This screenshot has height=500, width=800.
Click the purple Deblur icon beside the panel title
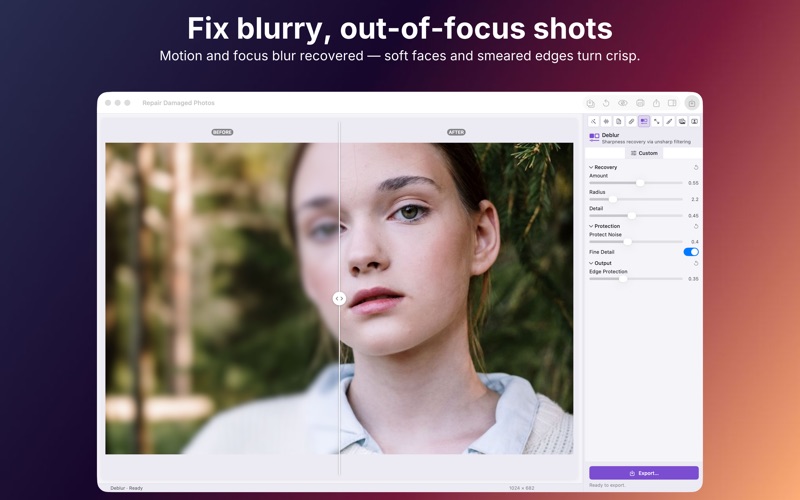594,137
